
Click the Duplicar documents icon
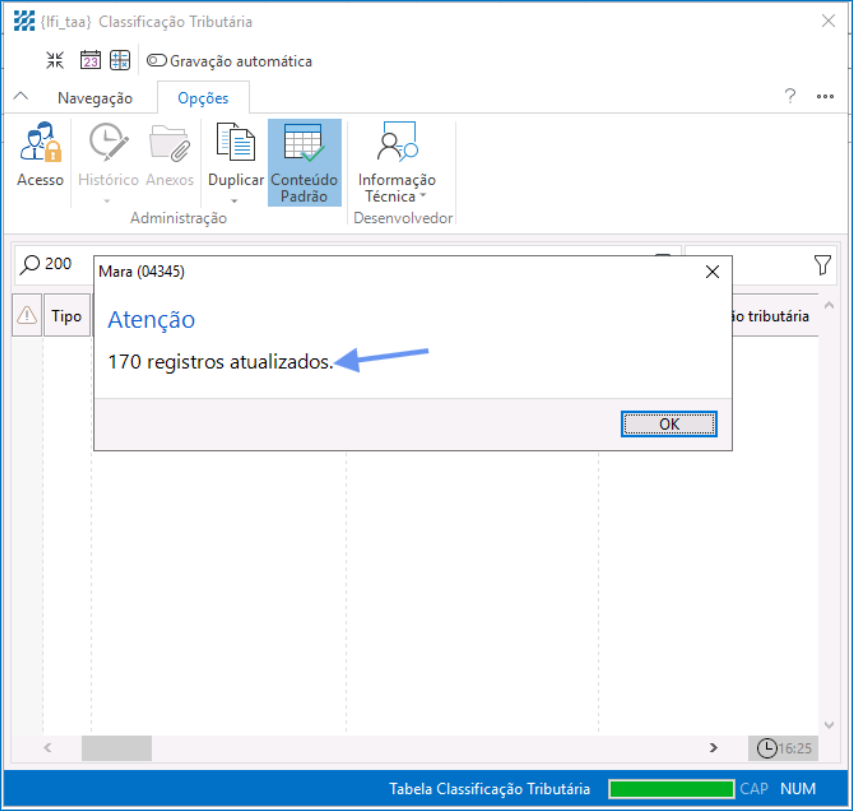coord(236,146)
